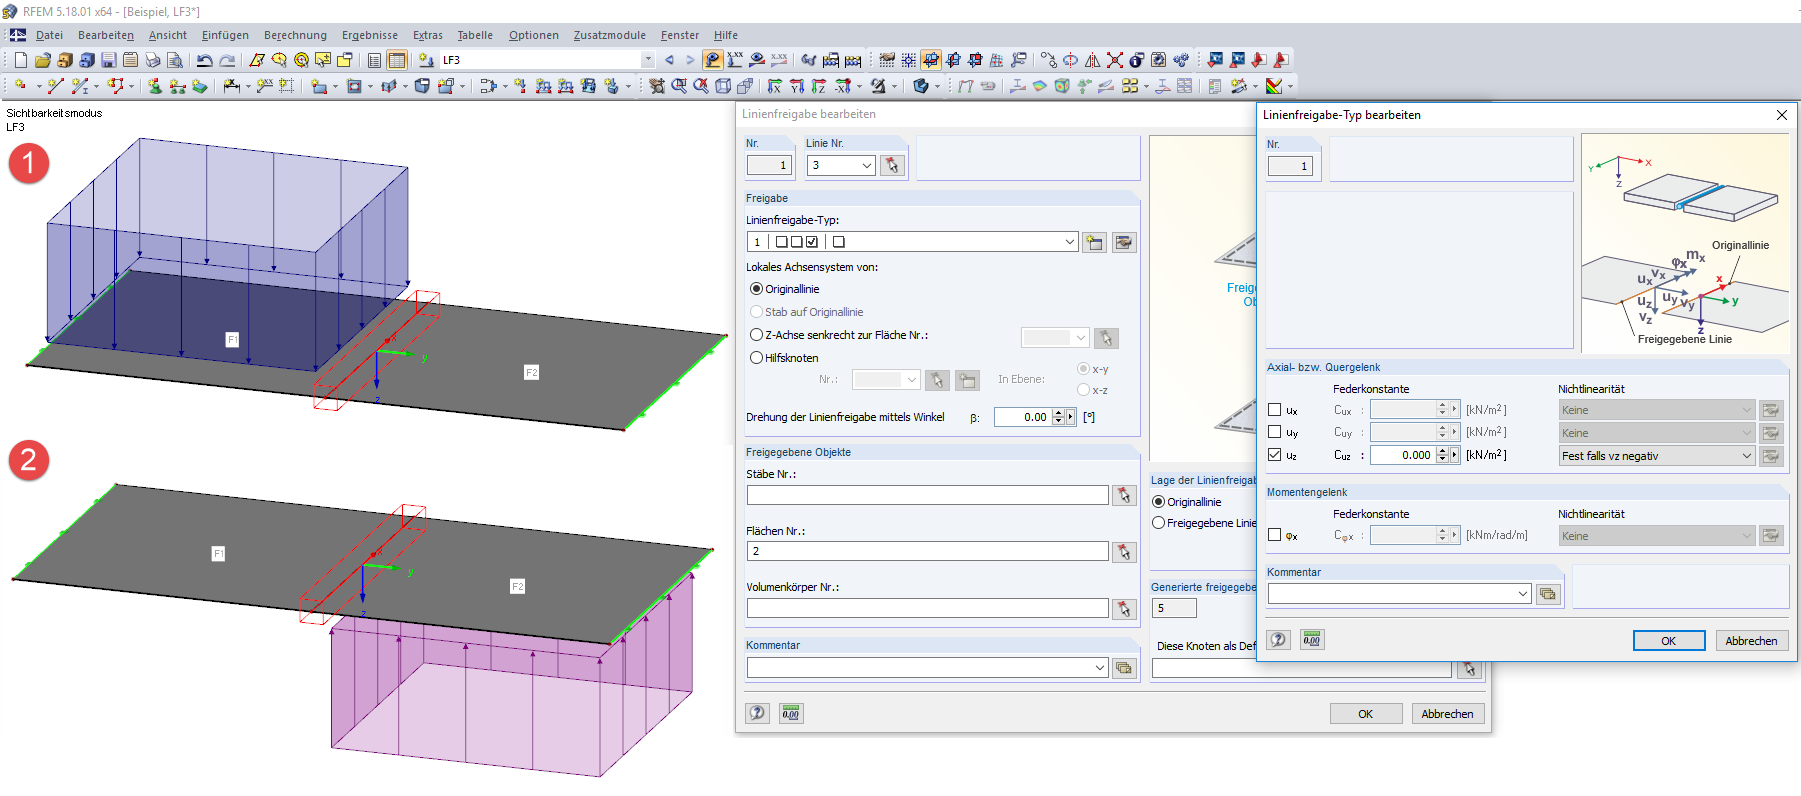This screenshot has height=796, width=1801.
Task: Undo the last action
Action: pyautogui.click(x=204, y=60)
